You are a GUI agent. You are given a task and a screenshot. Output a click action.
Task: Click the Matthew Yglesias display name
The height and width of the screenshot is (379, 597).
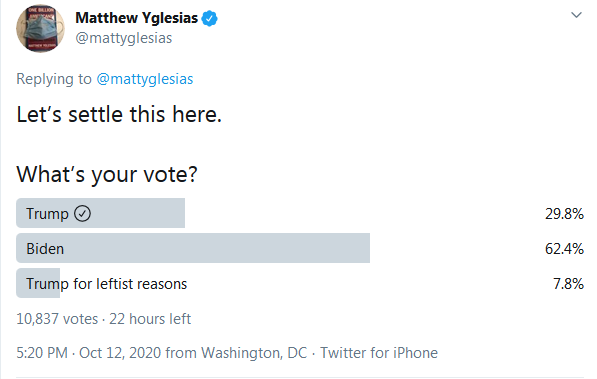coord(136,18)
